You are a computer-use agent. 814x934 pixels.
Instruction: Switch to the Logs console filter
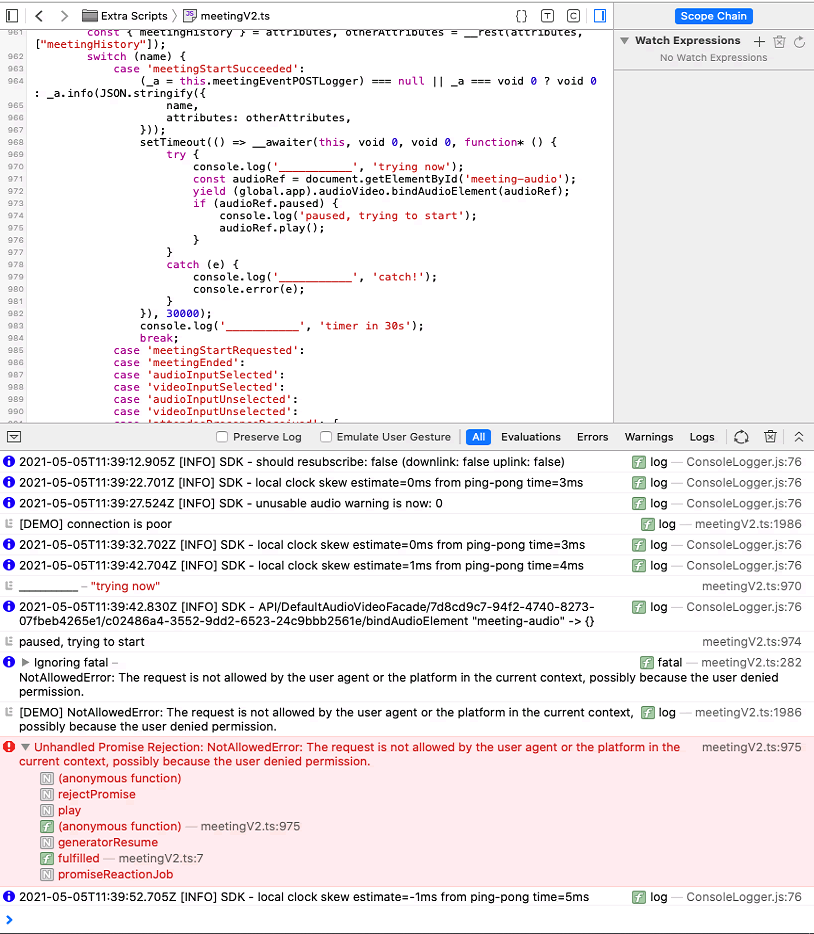[x=701, y=437]
